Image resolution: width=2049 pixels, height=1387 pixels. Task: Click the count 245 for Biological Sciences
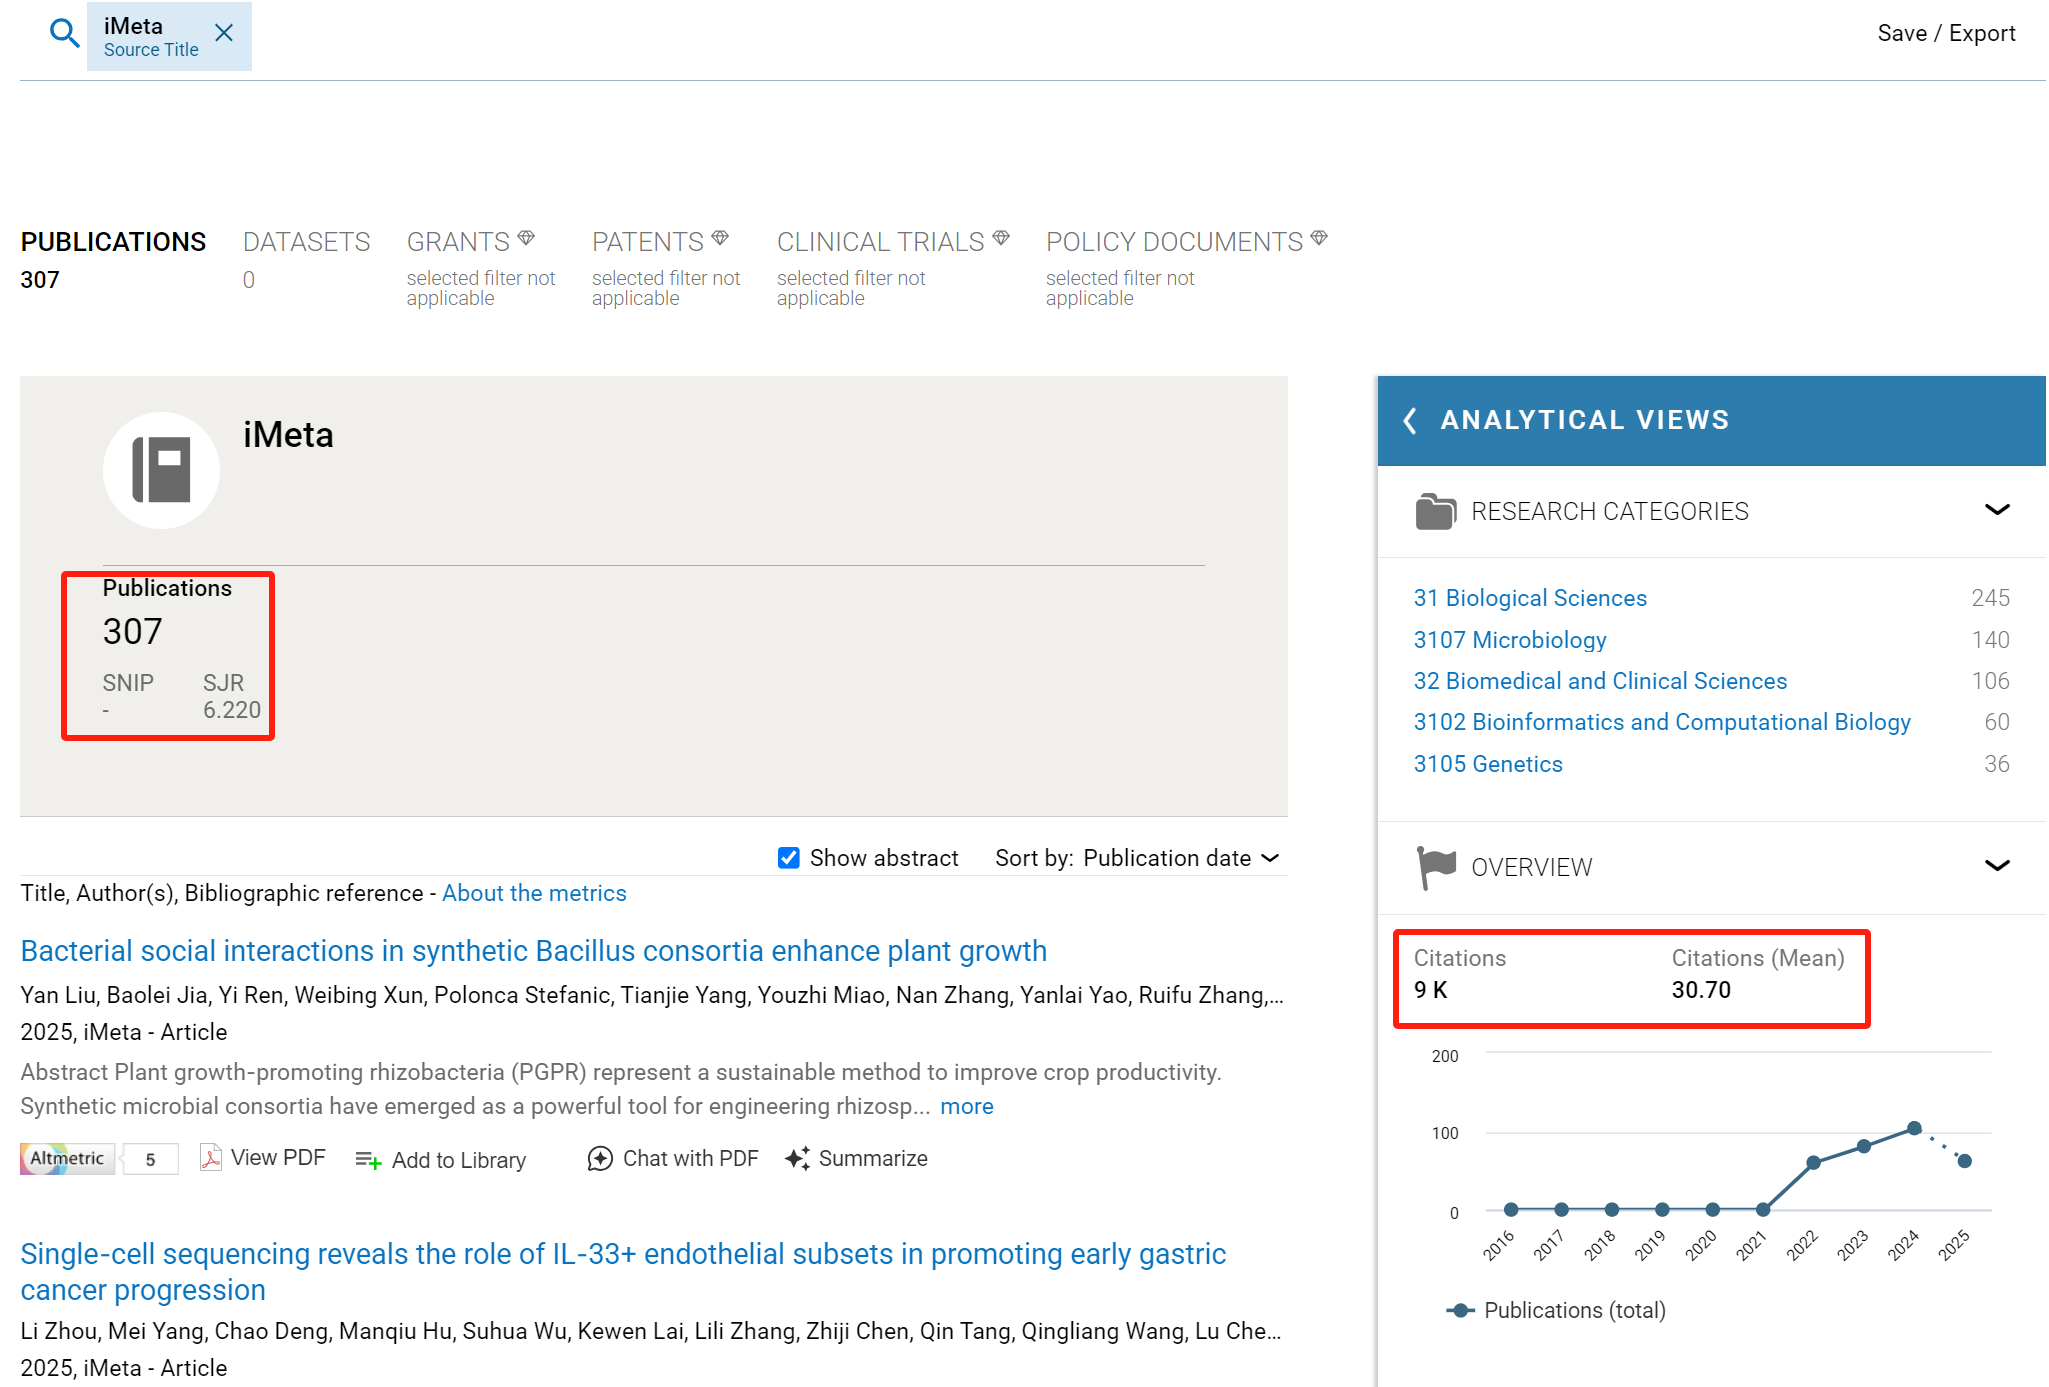tap(1990, 598)
